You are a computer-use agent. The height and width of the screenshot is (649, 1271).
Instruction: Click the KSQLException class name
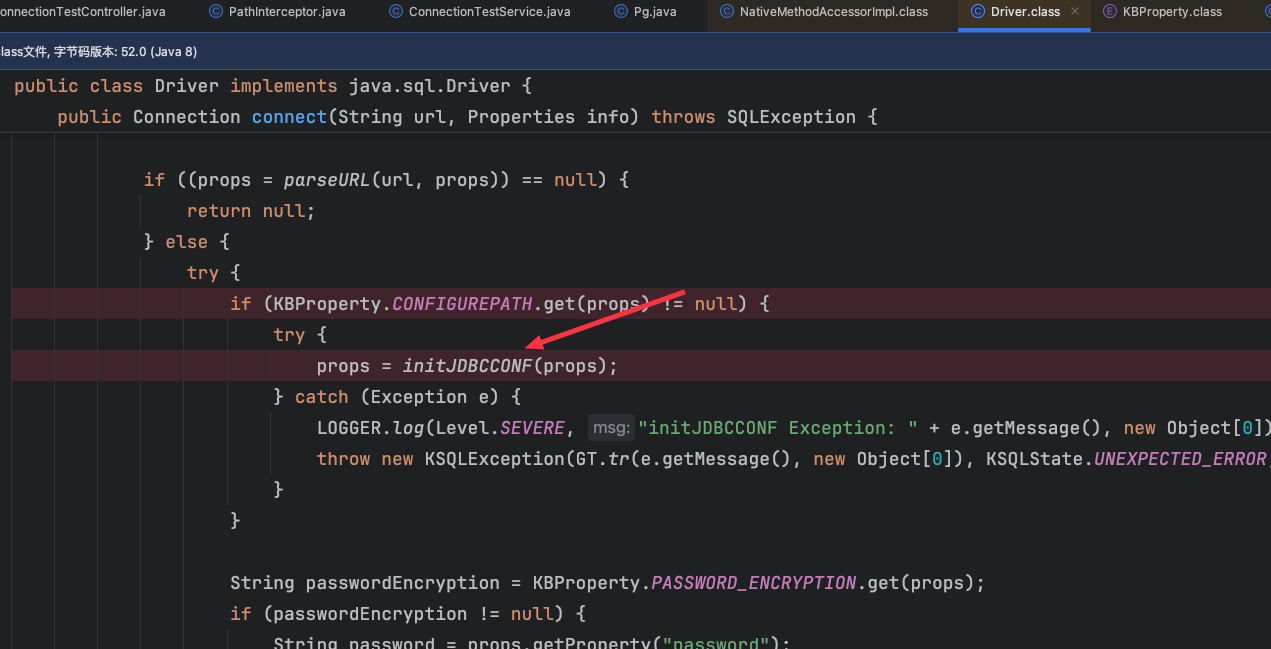pos(495,459)
